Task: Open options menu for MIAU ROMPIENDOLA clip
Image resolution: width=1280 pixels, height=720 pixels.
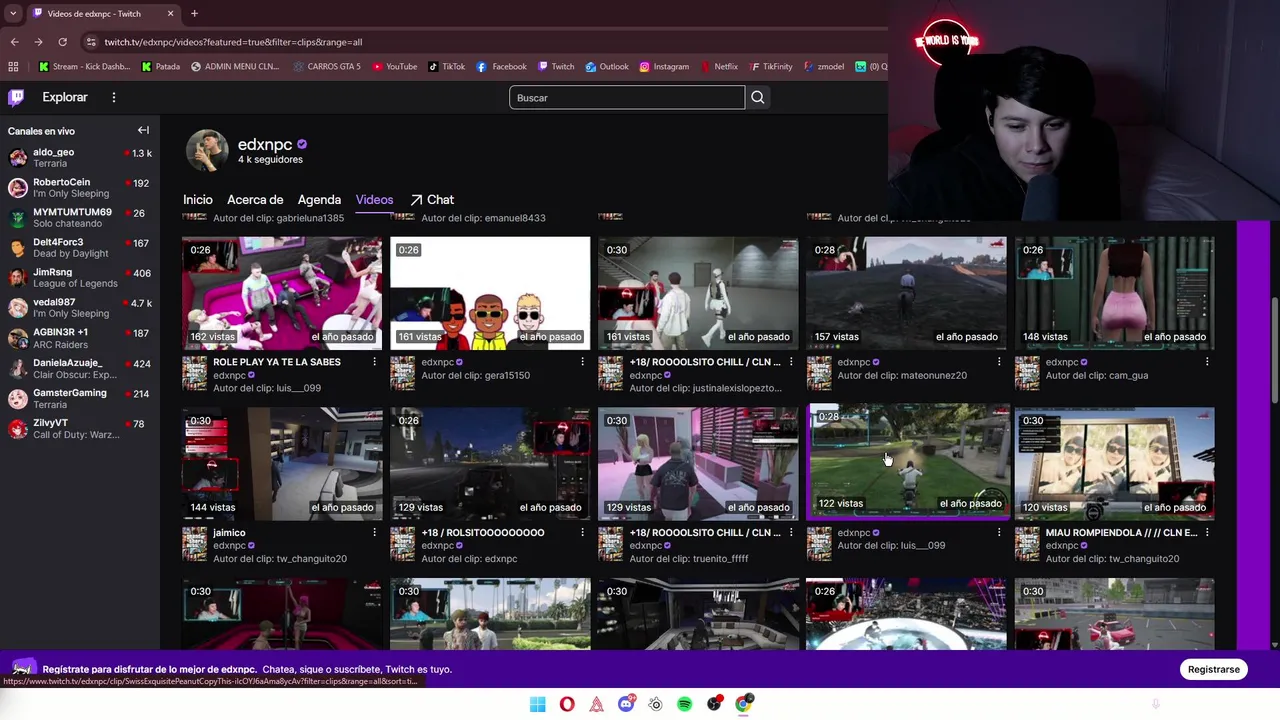Action: point(1206,533)
